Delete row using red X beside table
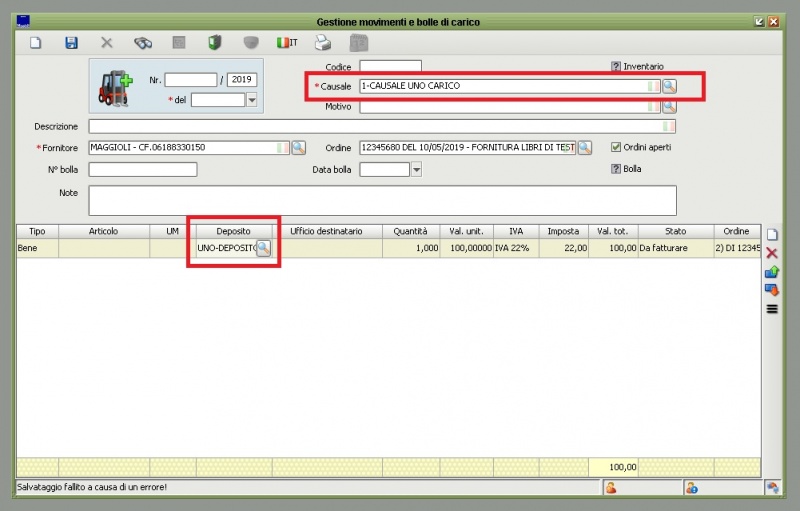800x511 pixels. 771,253
